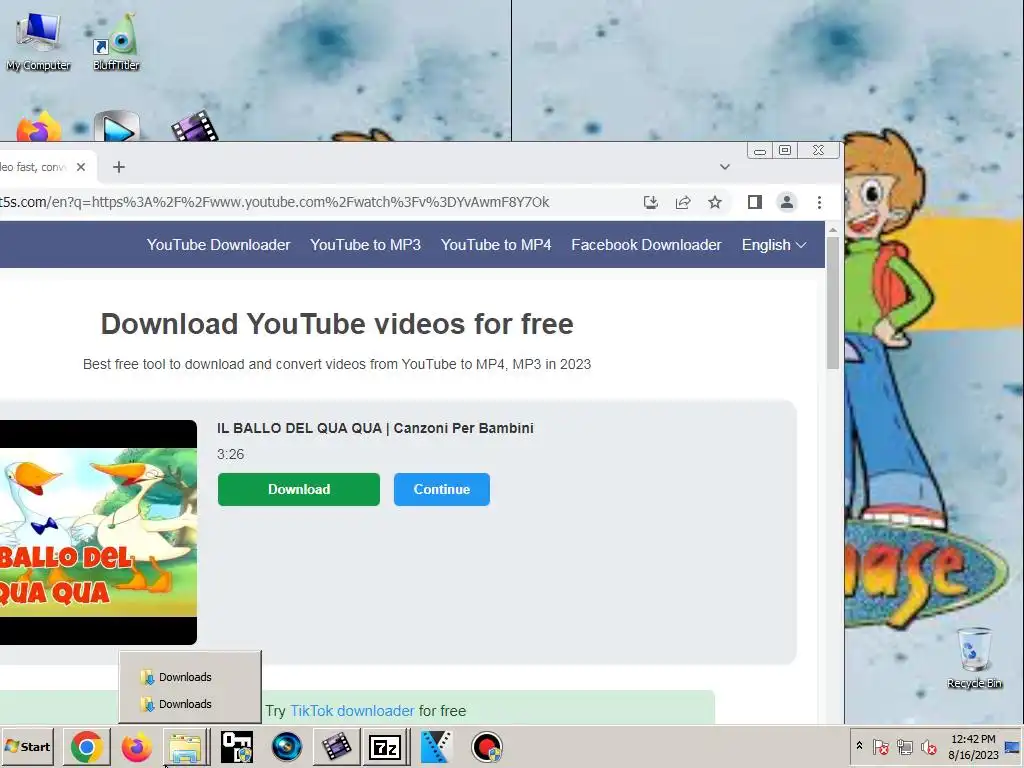
Task: Open the screen recorder taskbar icon
Action: tap(487, 747)
